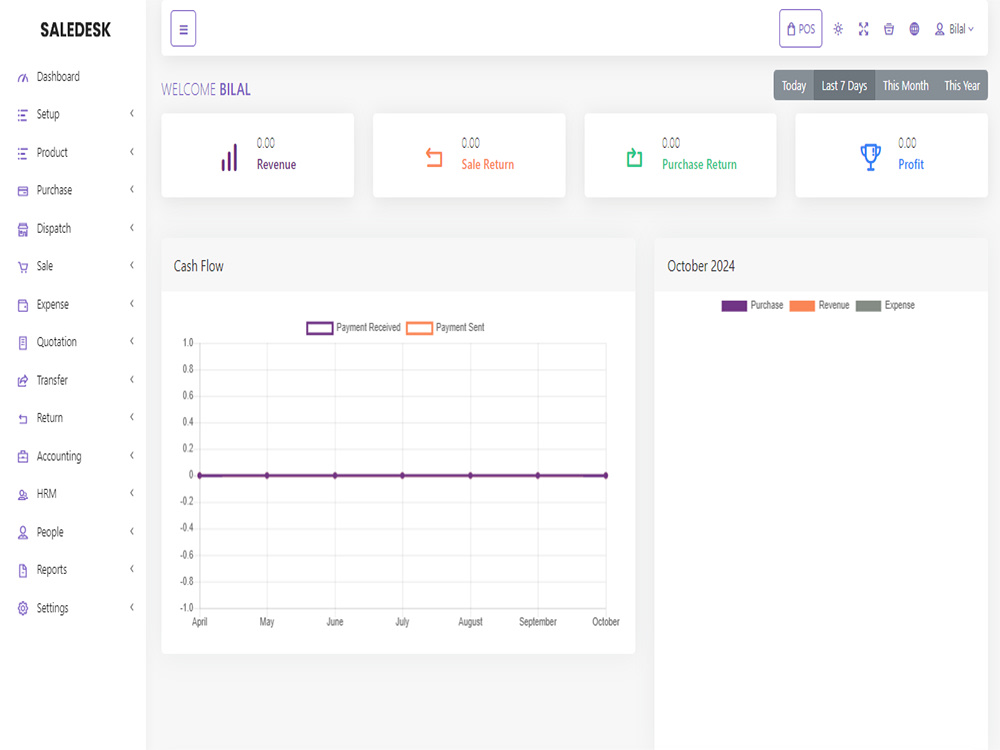Image resolution: width=1000 pixels, height=750 pixels.
Task: Click the Accounting briefcase icon
Action: click(x=23, y=457)
